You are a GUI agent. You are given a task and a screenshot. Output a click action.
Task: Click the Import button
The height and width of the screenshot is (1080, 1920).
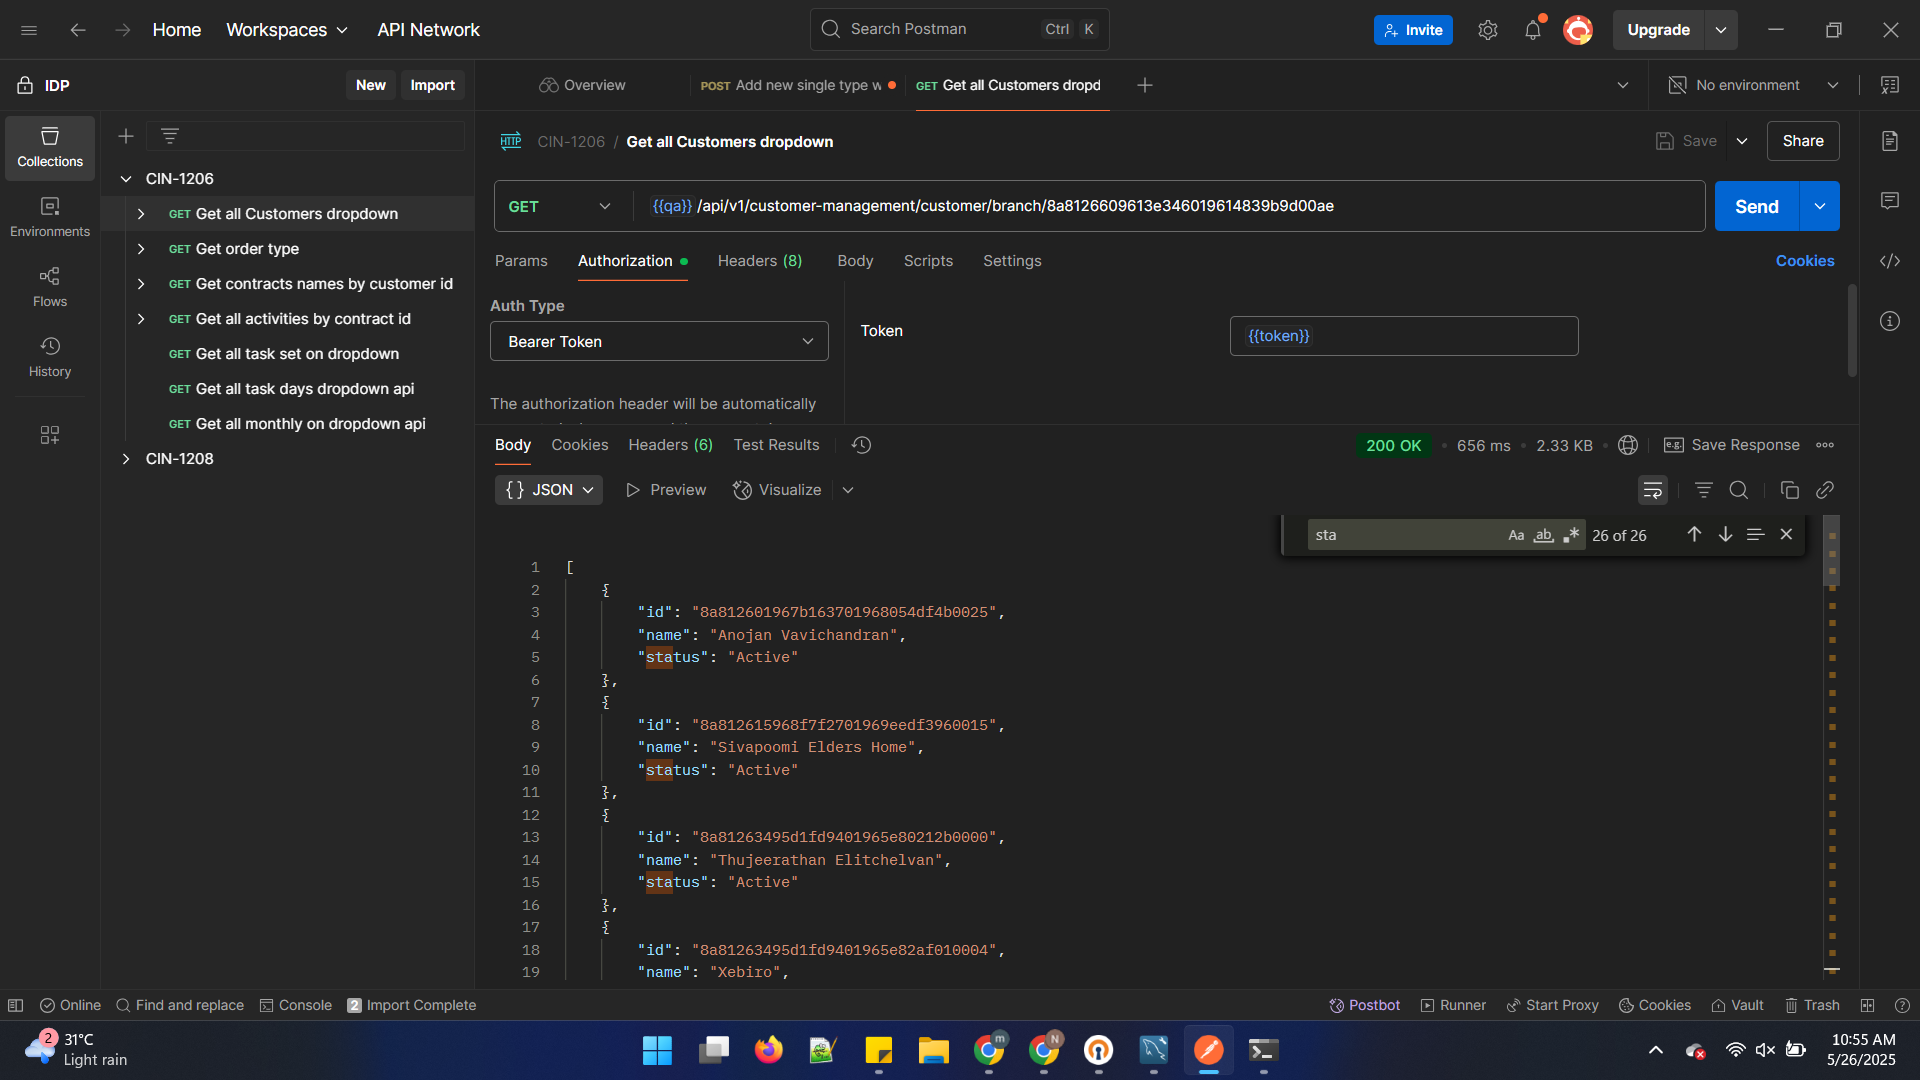pos(432,85)
